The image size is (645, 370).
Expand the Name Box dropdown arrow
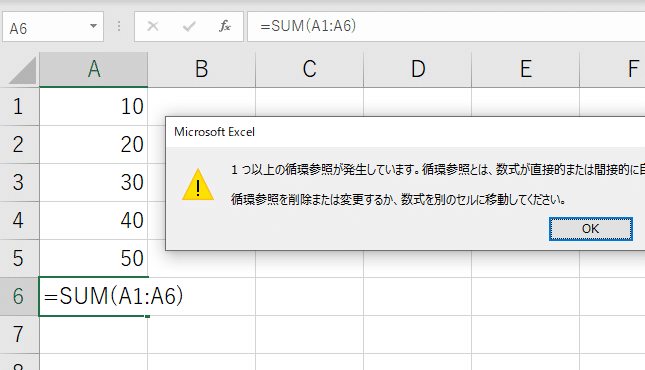93,26
